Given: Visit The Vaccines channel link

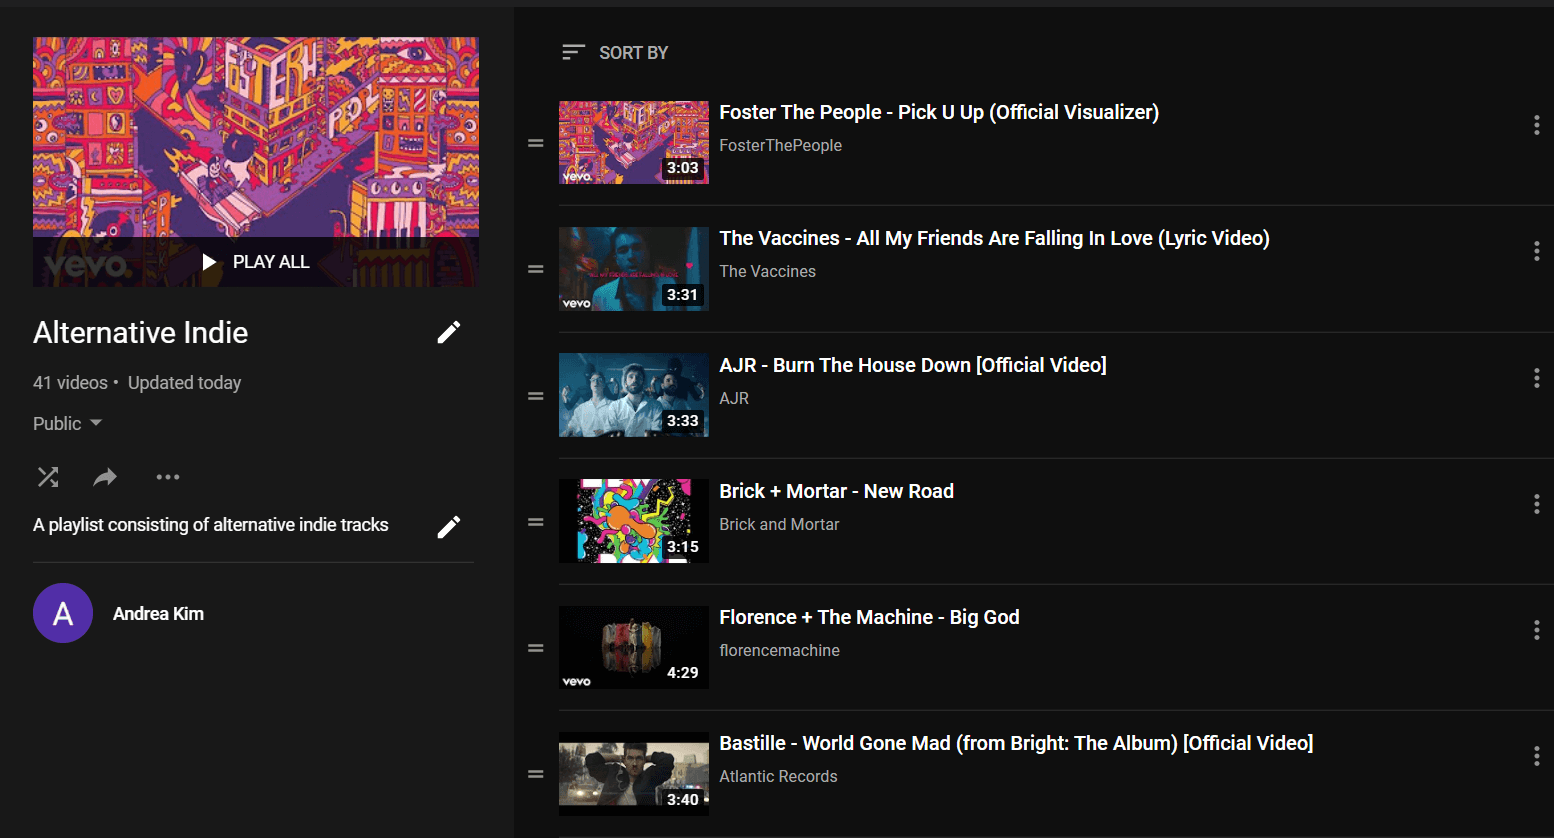Looking at the screenshot, I should (767, 271).
